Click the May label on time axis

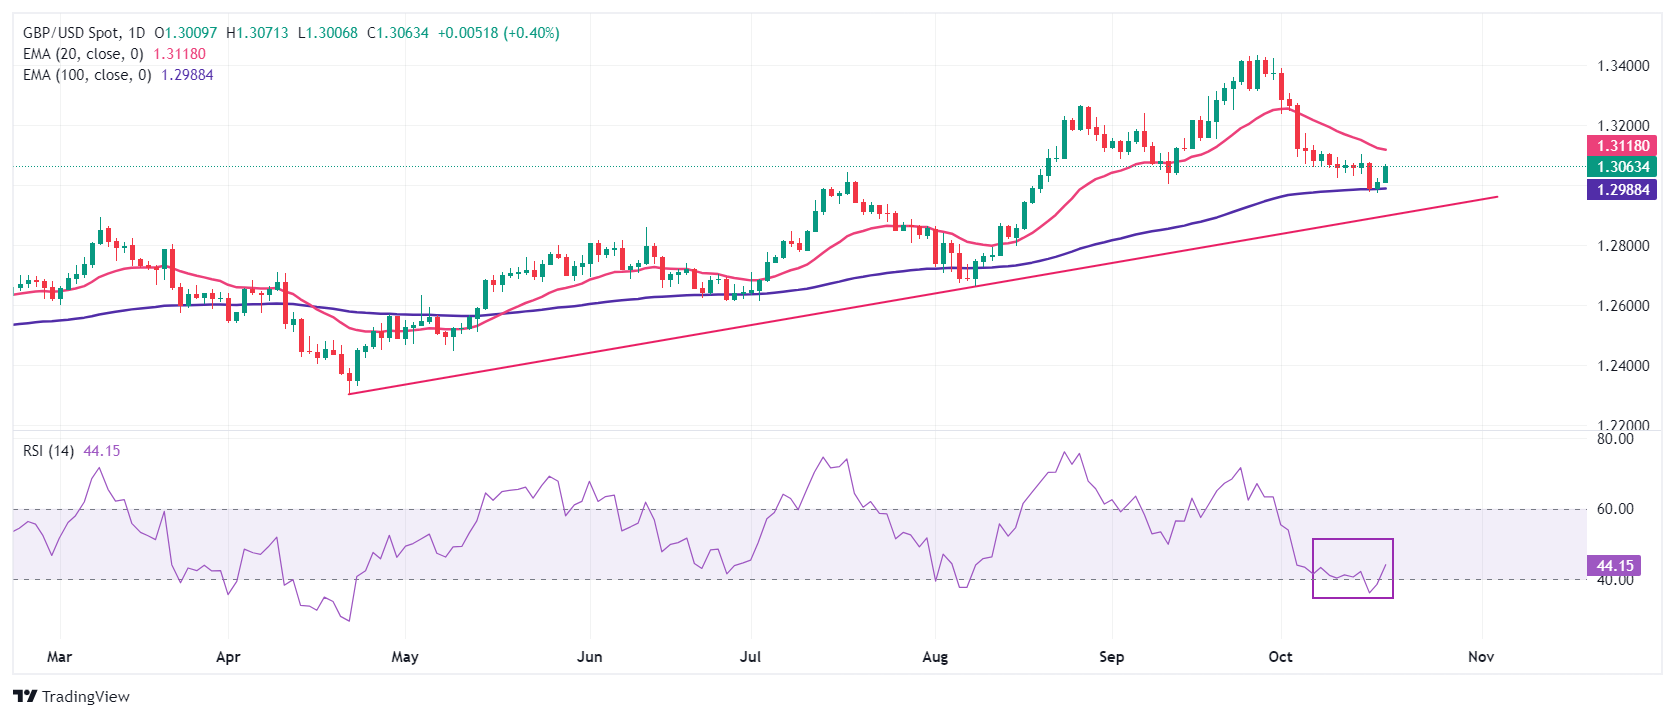(405, 657)
